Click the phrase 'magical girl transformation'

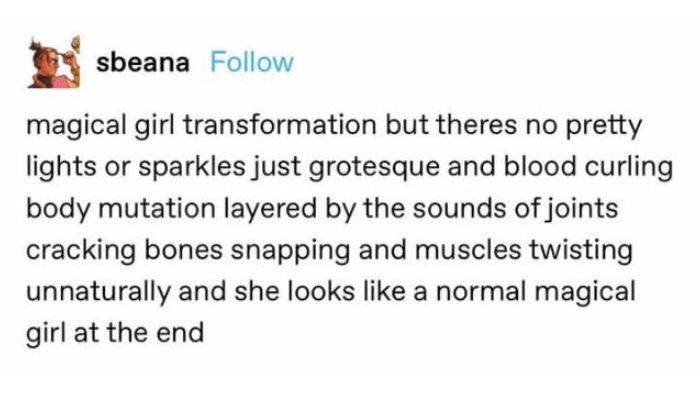202,125
